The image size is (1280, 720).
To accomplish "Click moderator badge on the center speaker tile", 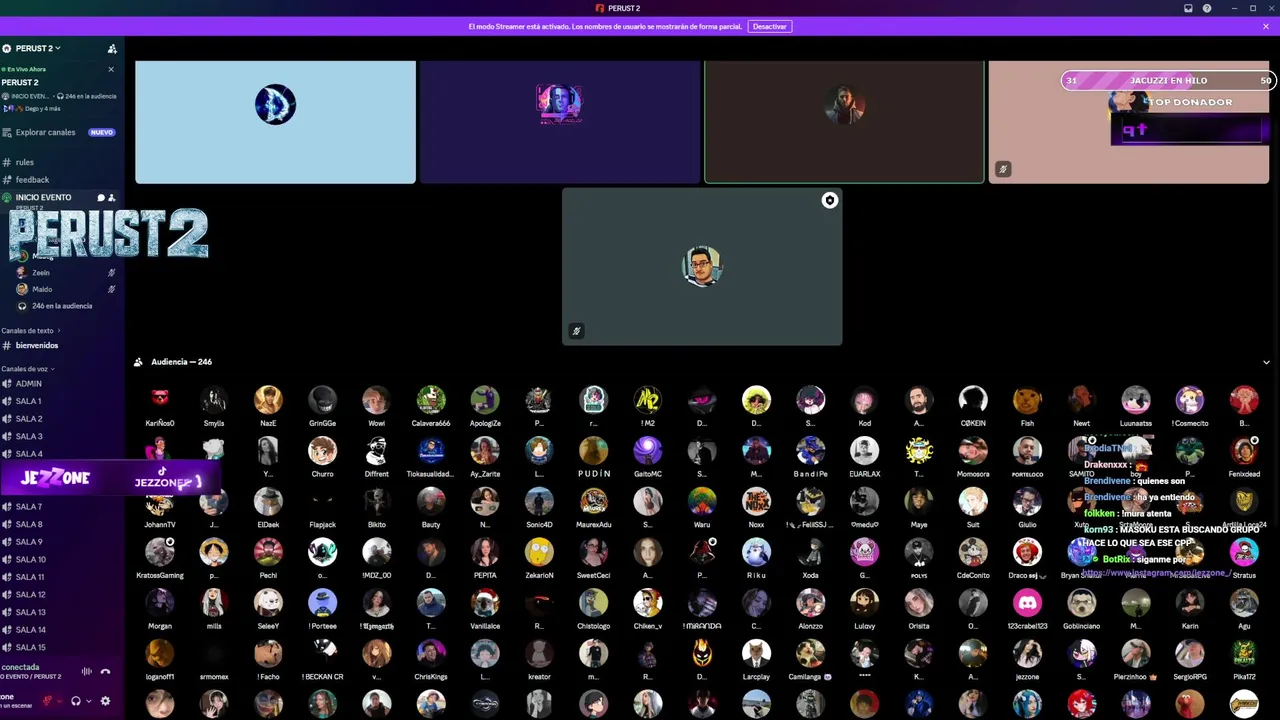I will [x=829, y=201].
